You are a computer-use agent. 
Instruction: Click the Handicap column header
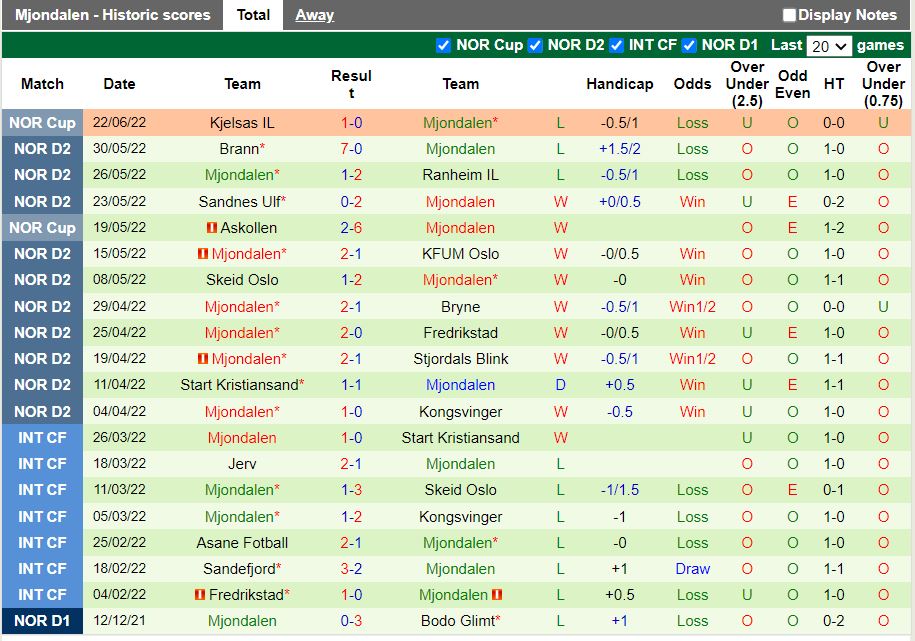click(620, 84)
